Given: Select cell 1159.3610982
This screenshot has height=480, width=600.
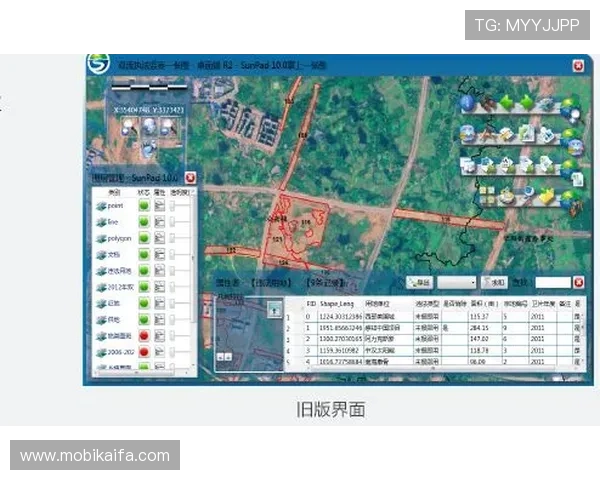Looking at the screenshot, I should tap(341, 350).
